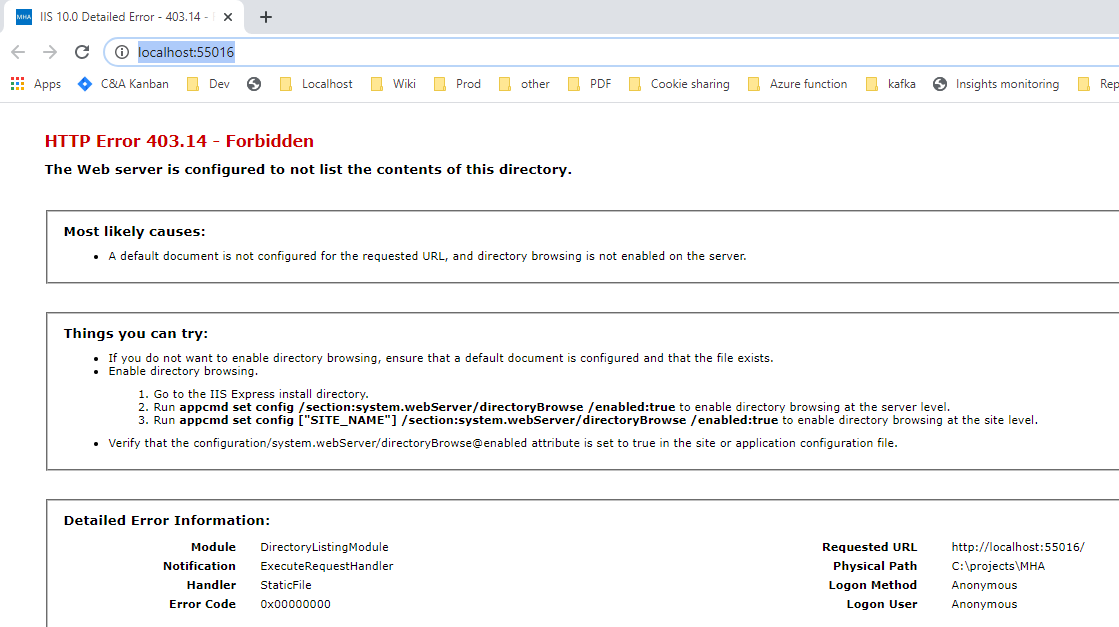Expand the Dev bookmarks folder
This screenshot has height=627, width=1119.
[208, 84]
